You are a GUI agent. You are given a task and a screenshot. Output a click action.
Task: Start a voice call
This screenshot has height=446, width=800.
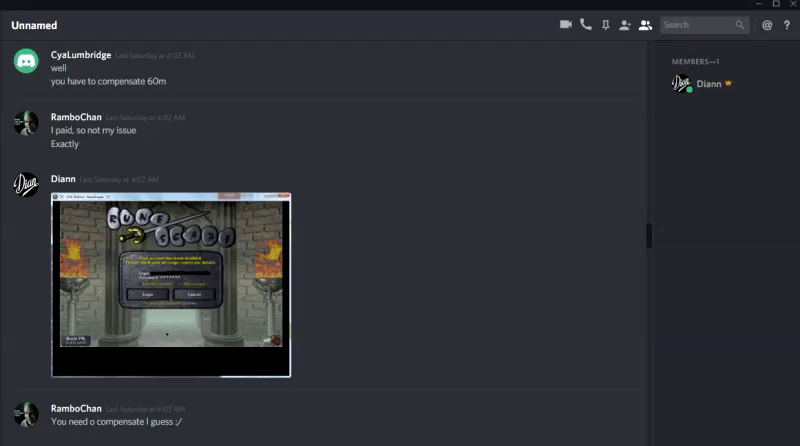586,24
